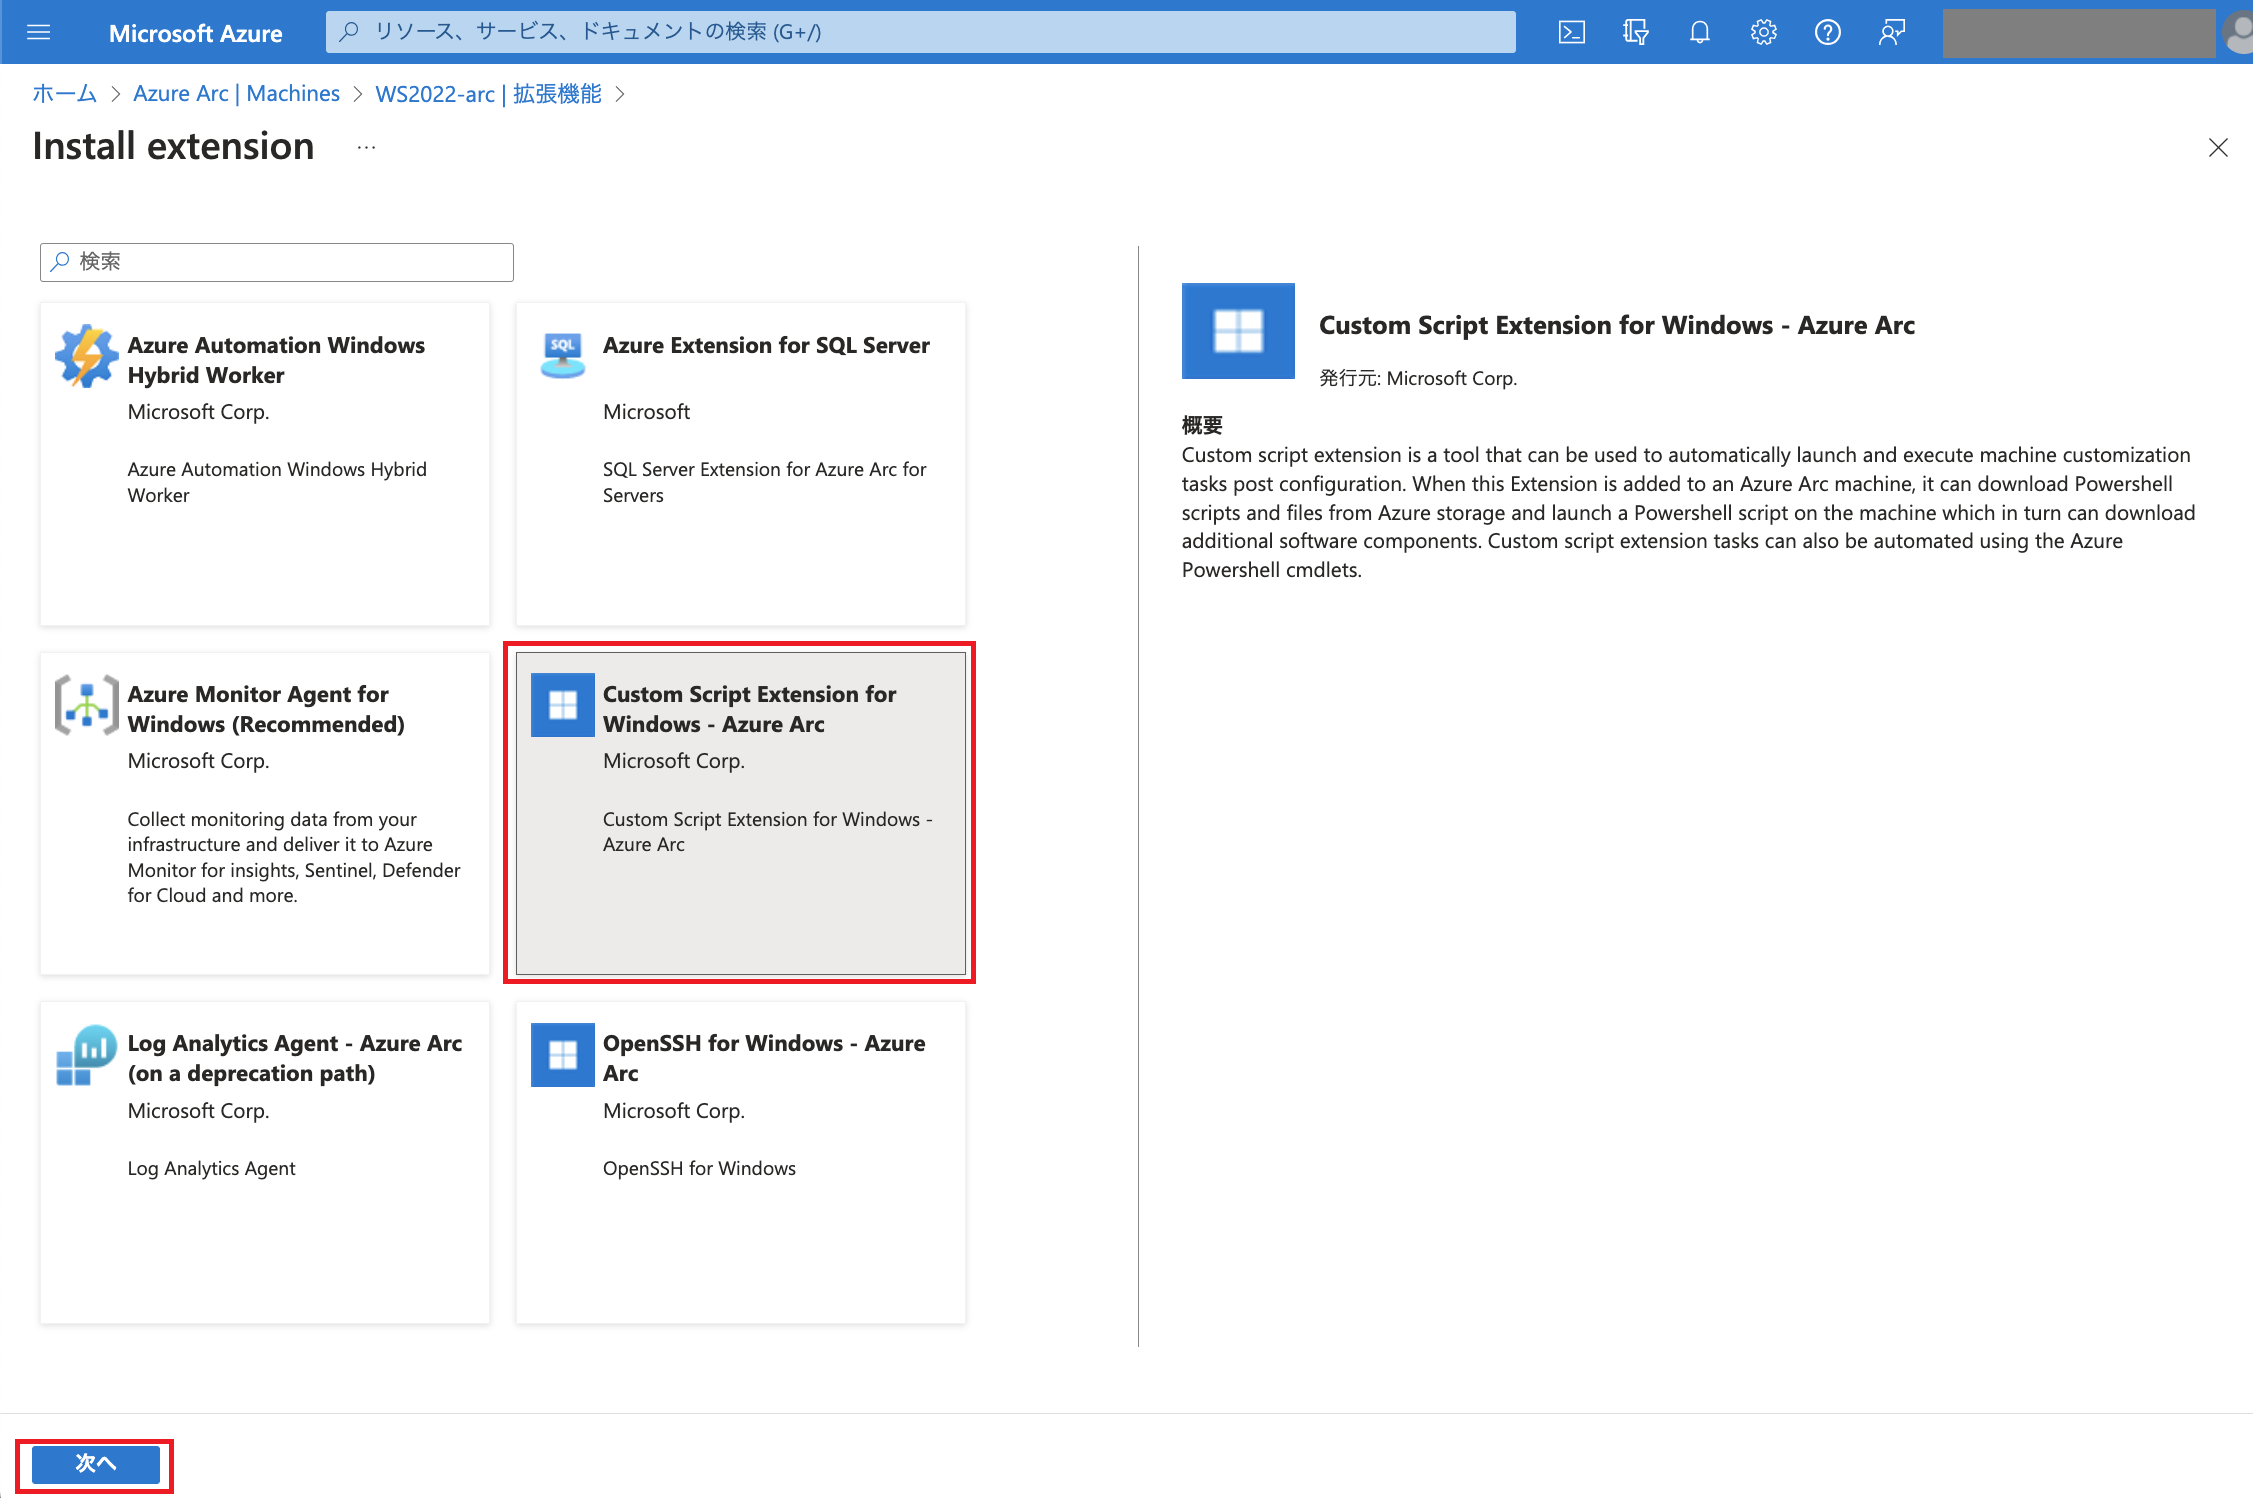
Task: Open the help question mark icon
Action: 1827,33
